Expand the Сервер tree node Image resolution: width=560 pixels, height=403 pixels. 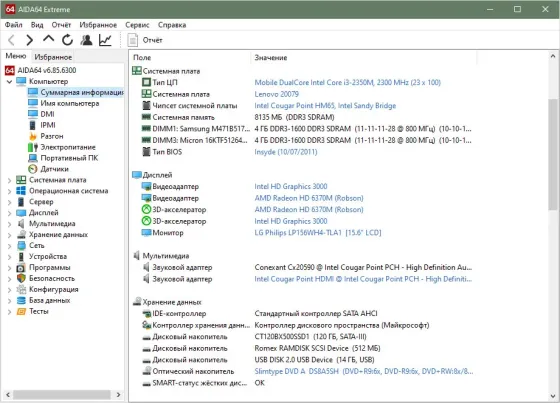tap(9, 202)
